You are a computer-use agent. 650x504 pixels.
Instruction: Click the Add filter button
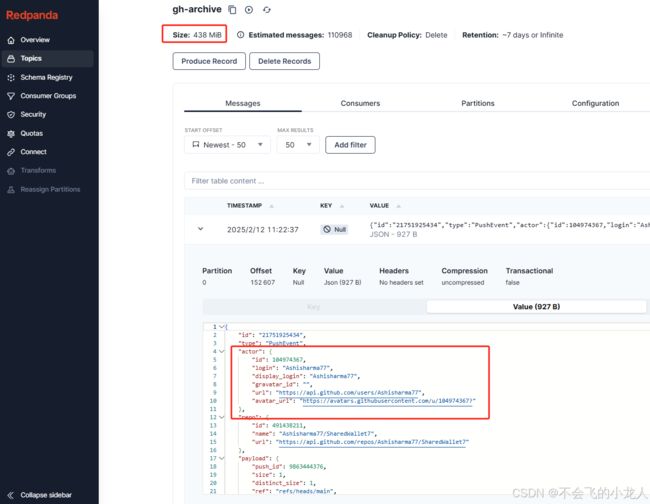point(350,145)
